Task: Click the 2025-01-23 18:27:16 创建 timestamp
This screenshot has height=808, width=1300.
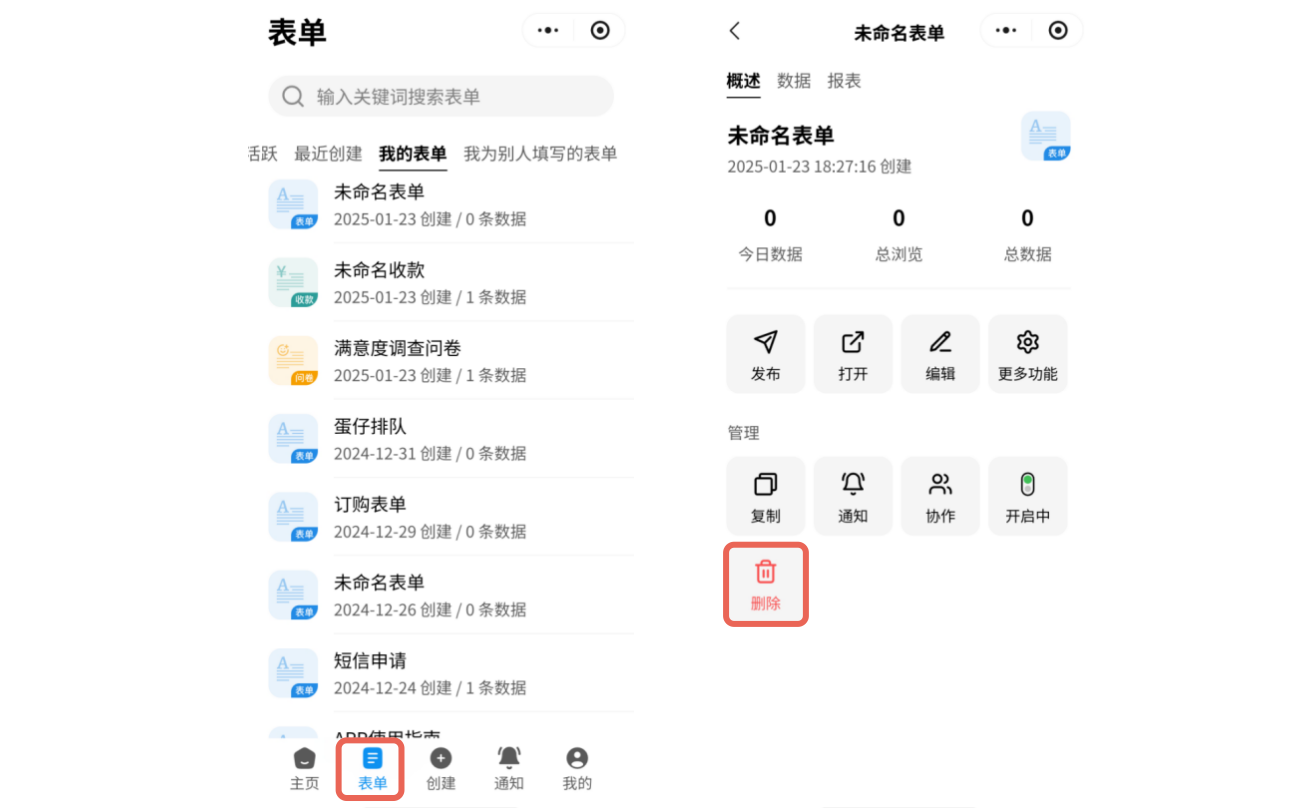Action: pyautogui.click(x=819, y=166)
